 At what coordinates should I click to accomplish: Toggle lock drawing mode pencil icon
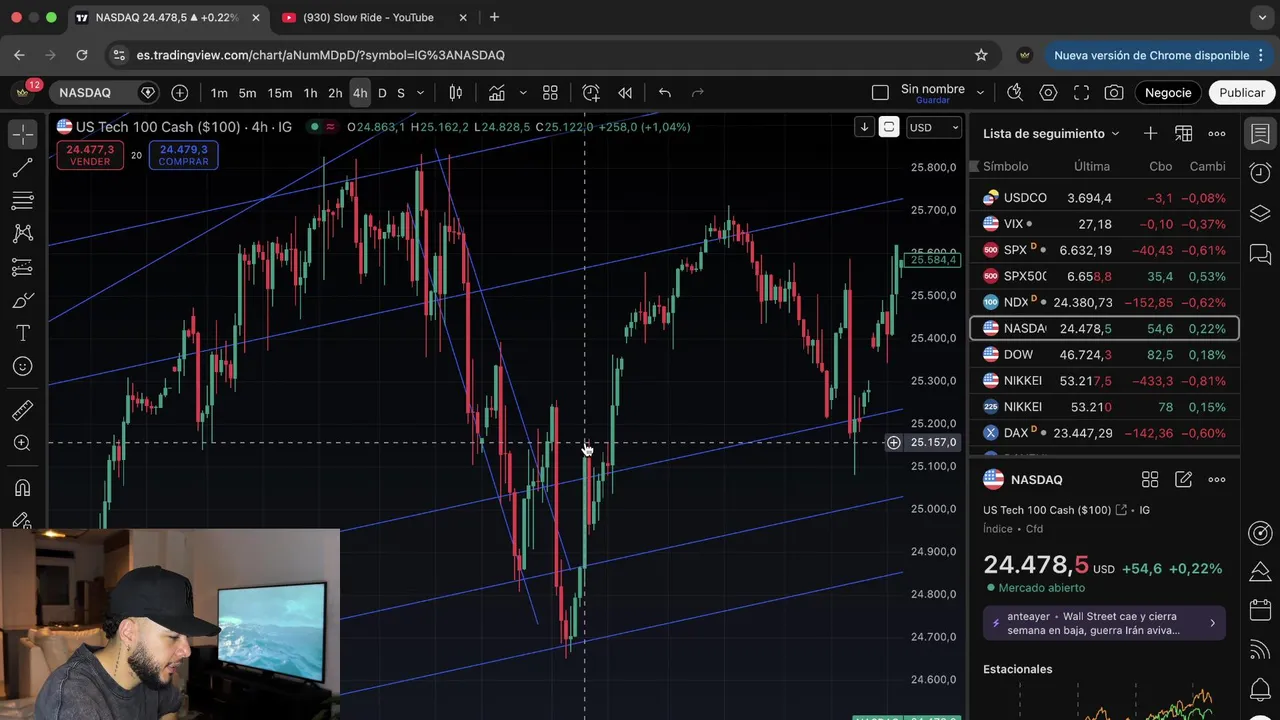(22, 520)
